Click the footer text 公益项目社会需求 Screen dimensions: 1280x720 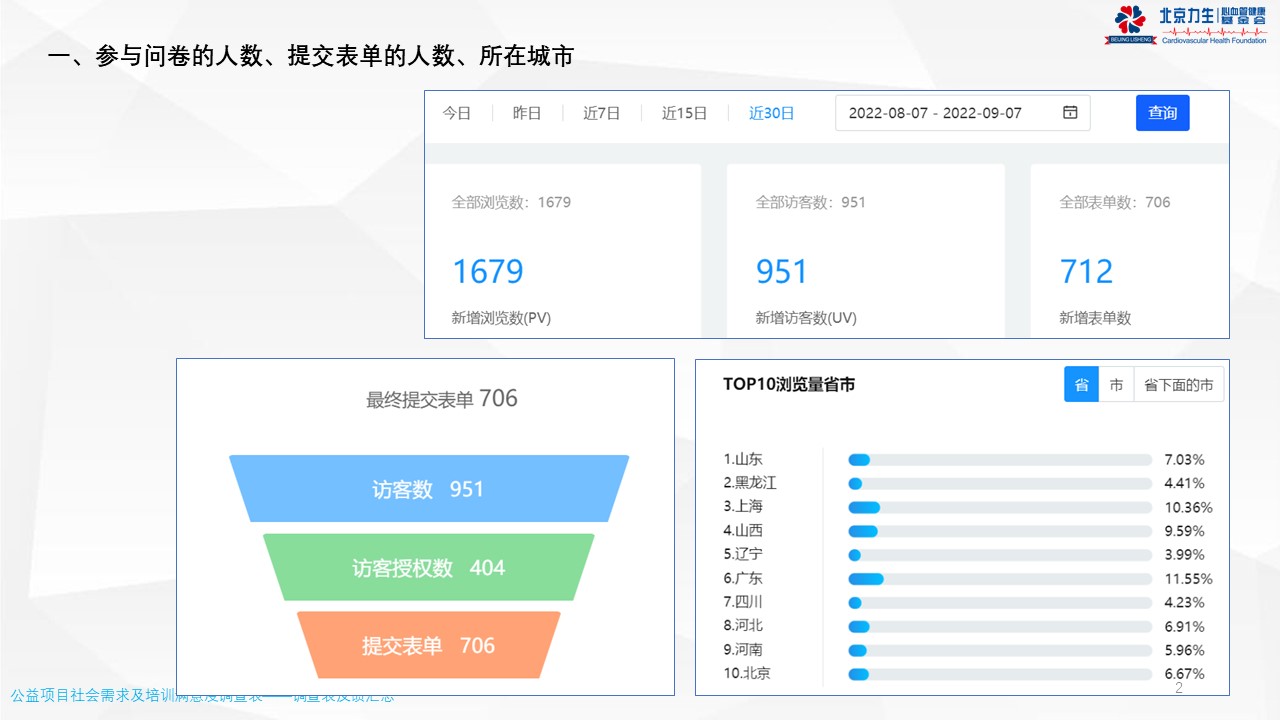(202, 696)
